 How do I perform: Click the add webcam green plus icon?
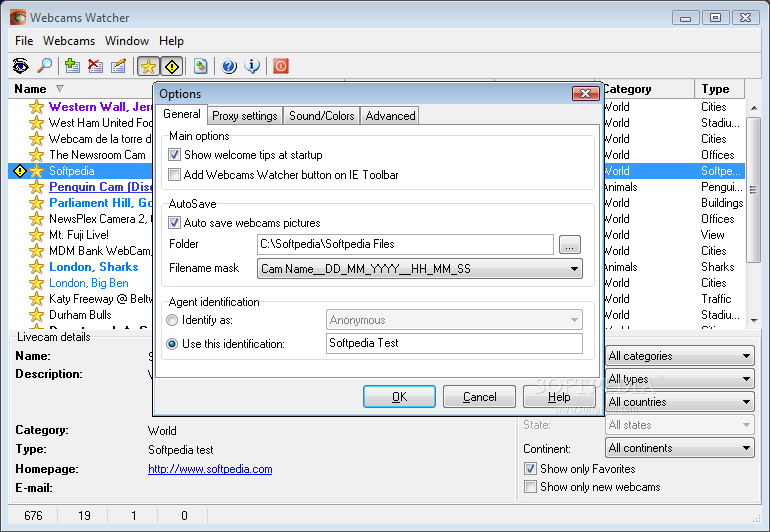pos(72,65)
